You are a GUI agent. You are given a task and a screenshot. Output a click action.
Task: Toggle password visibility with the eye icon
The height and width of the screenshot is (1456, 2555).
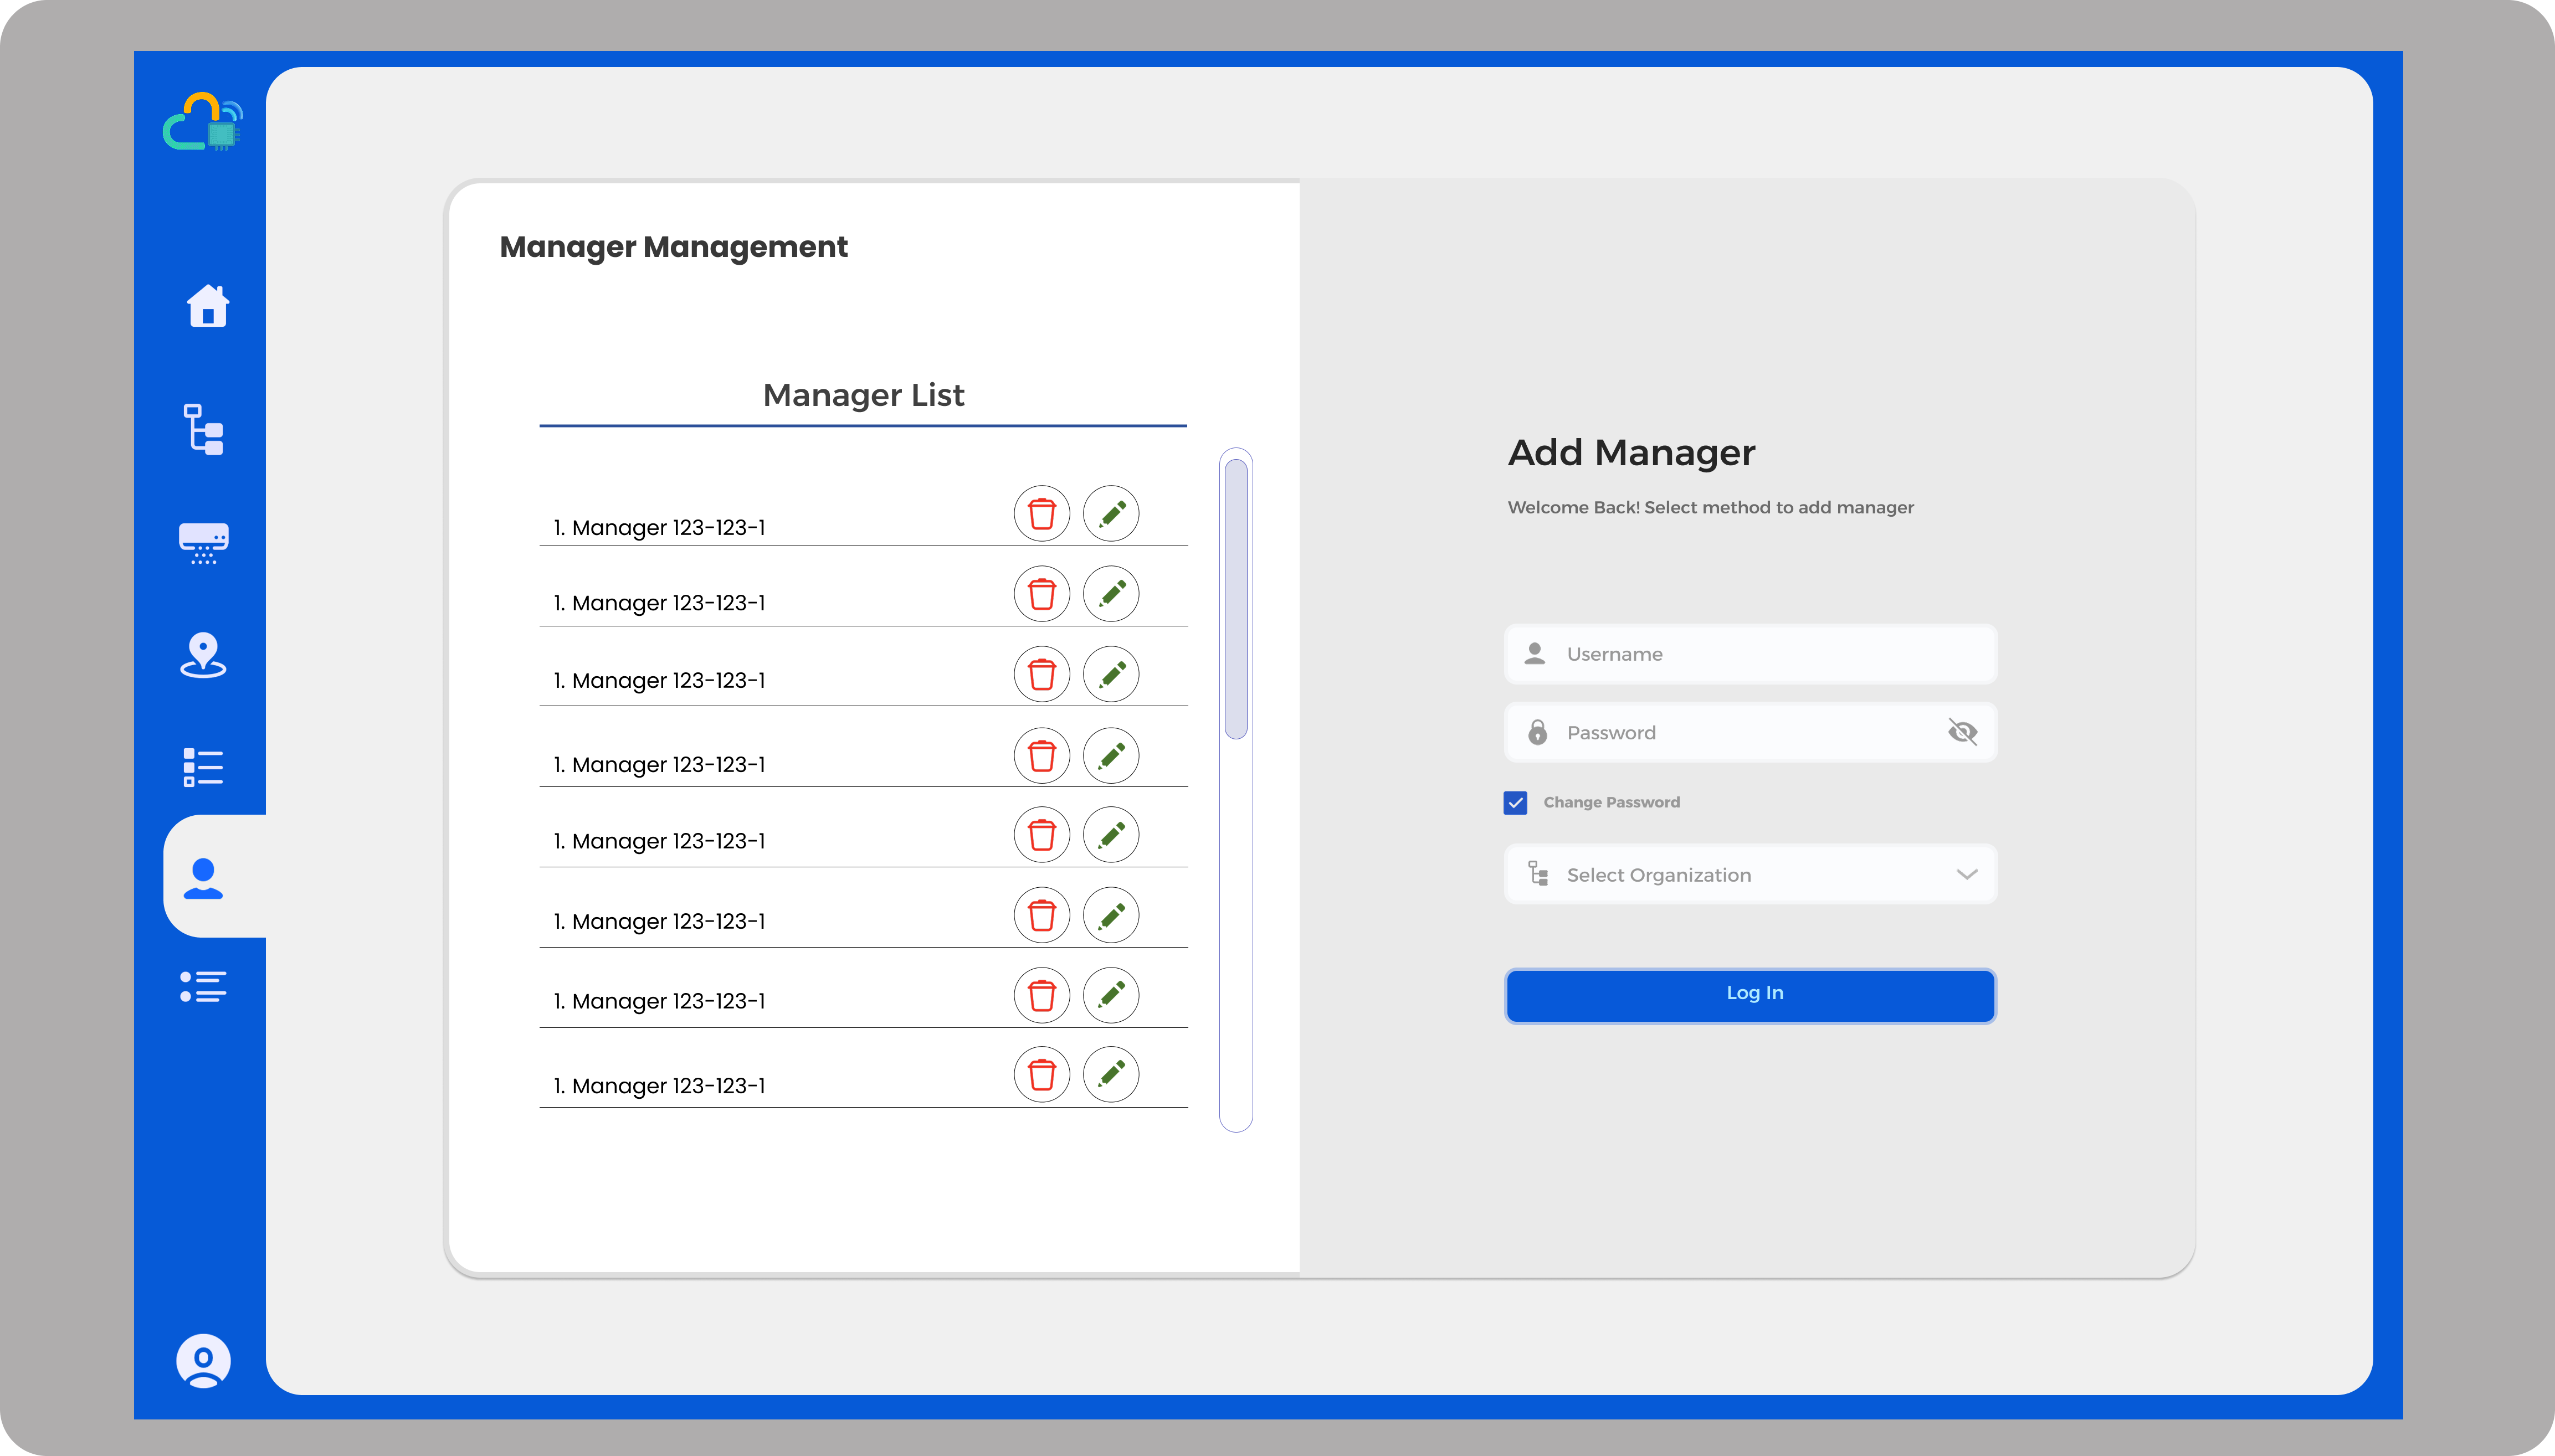[1962, 732]
